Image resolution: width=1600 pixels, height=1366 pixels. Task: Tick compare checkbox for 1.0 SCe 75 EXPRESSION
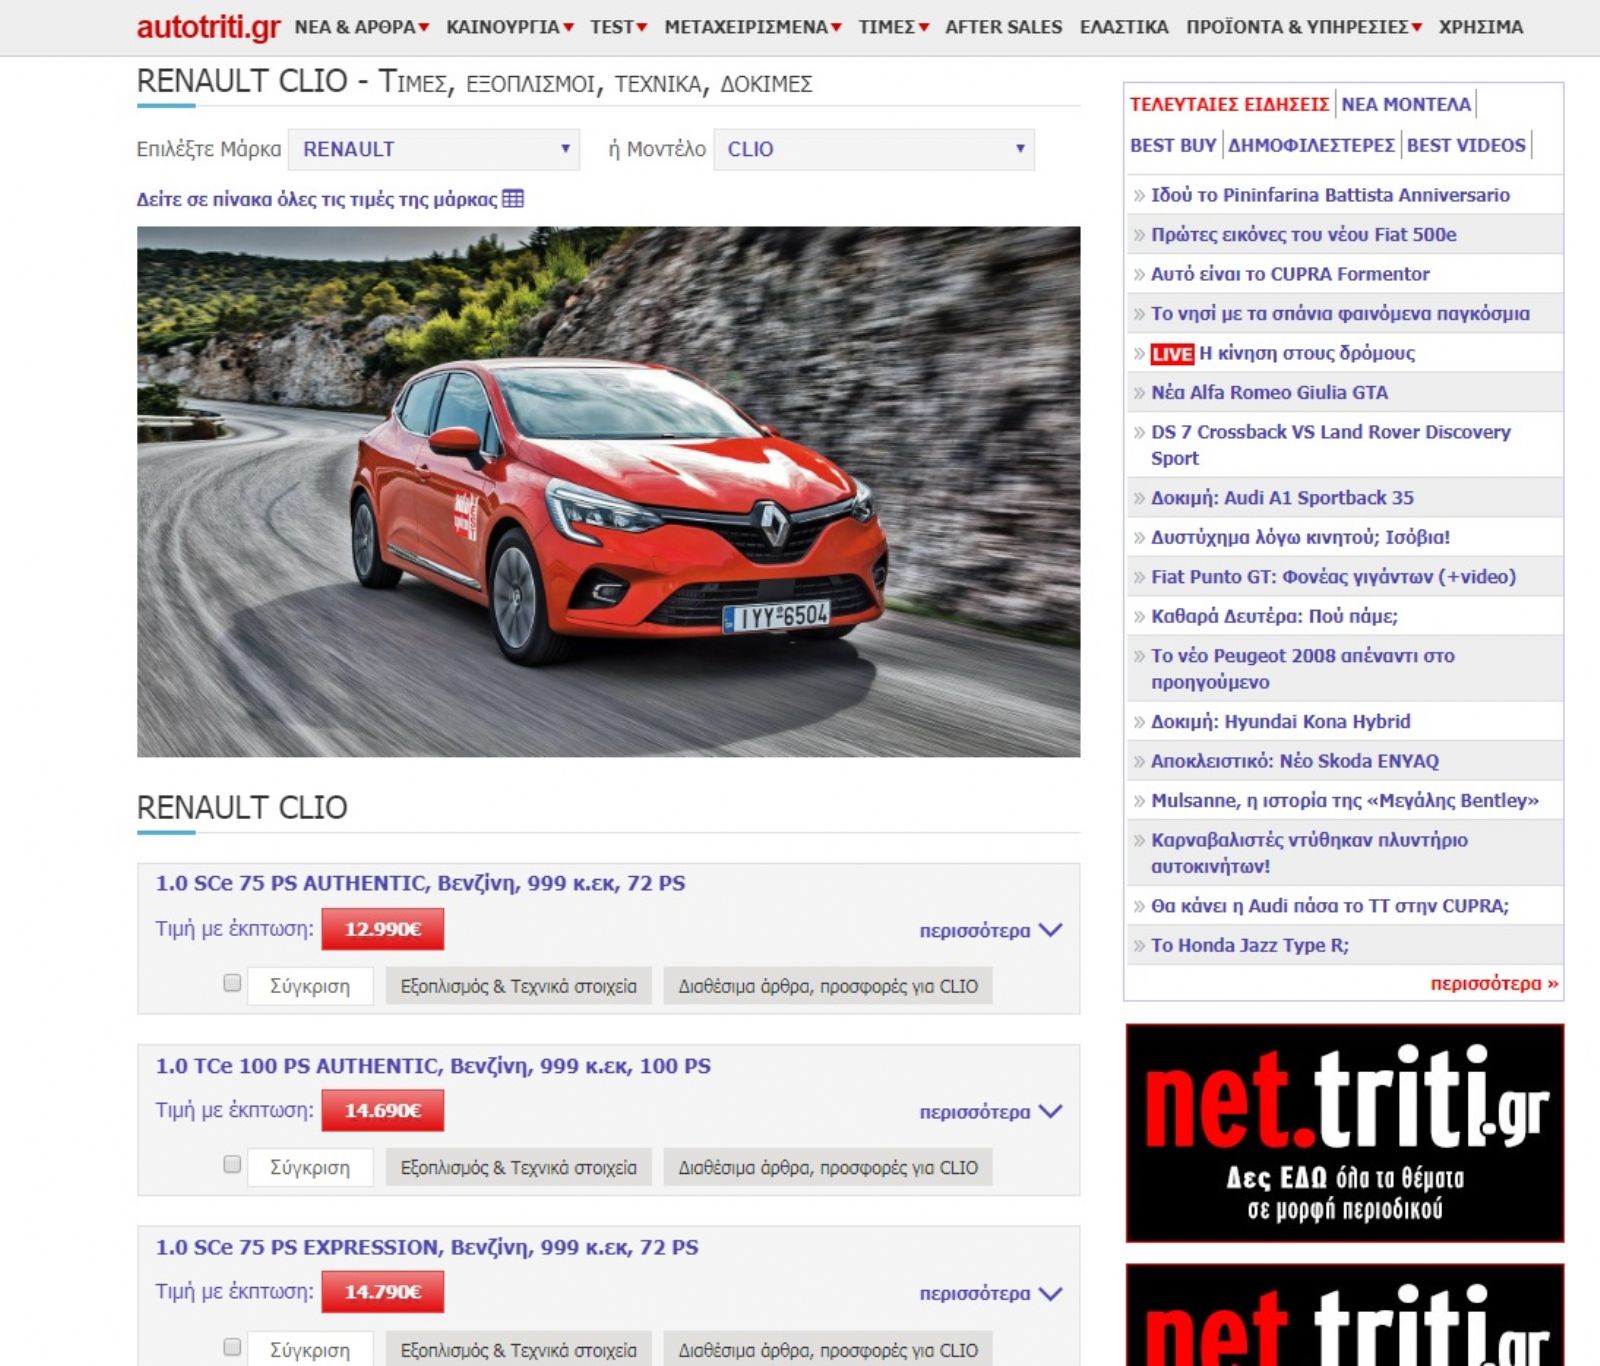click(232, 1347)
